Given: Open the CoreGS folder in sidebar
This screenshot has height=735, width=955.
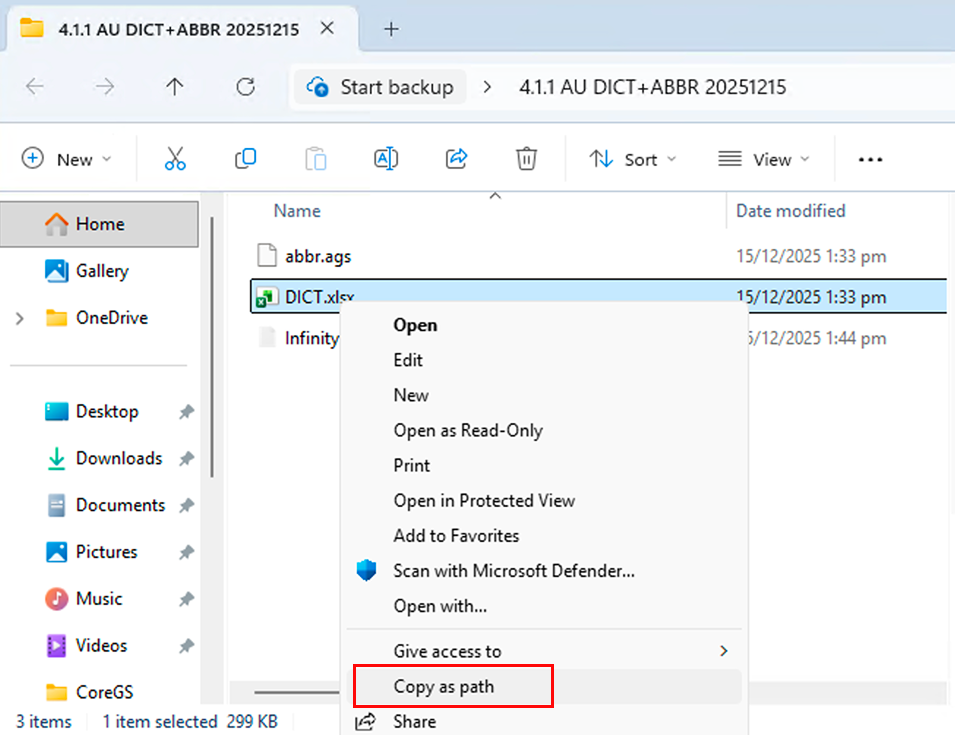Looking at the screenshot, I should 104,692.
